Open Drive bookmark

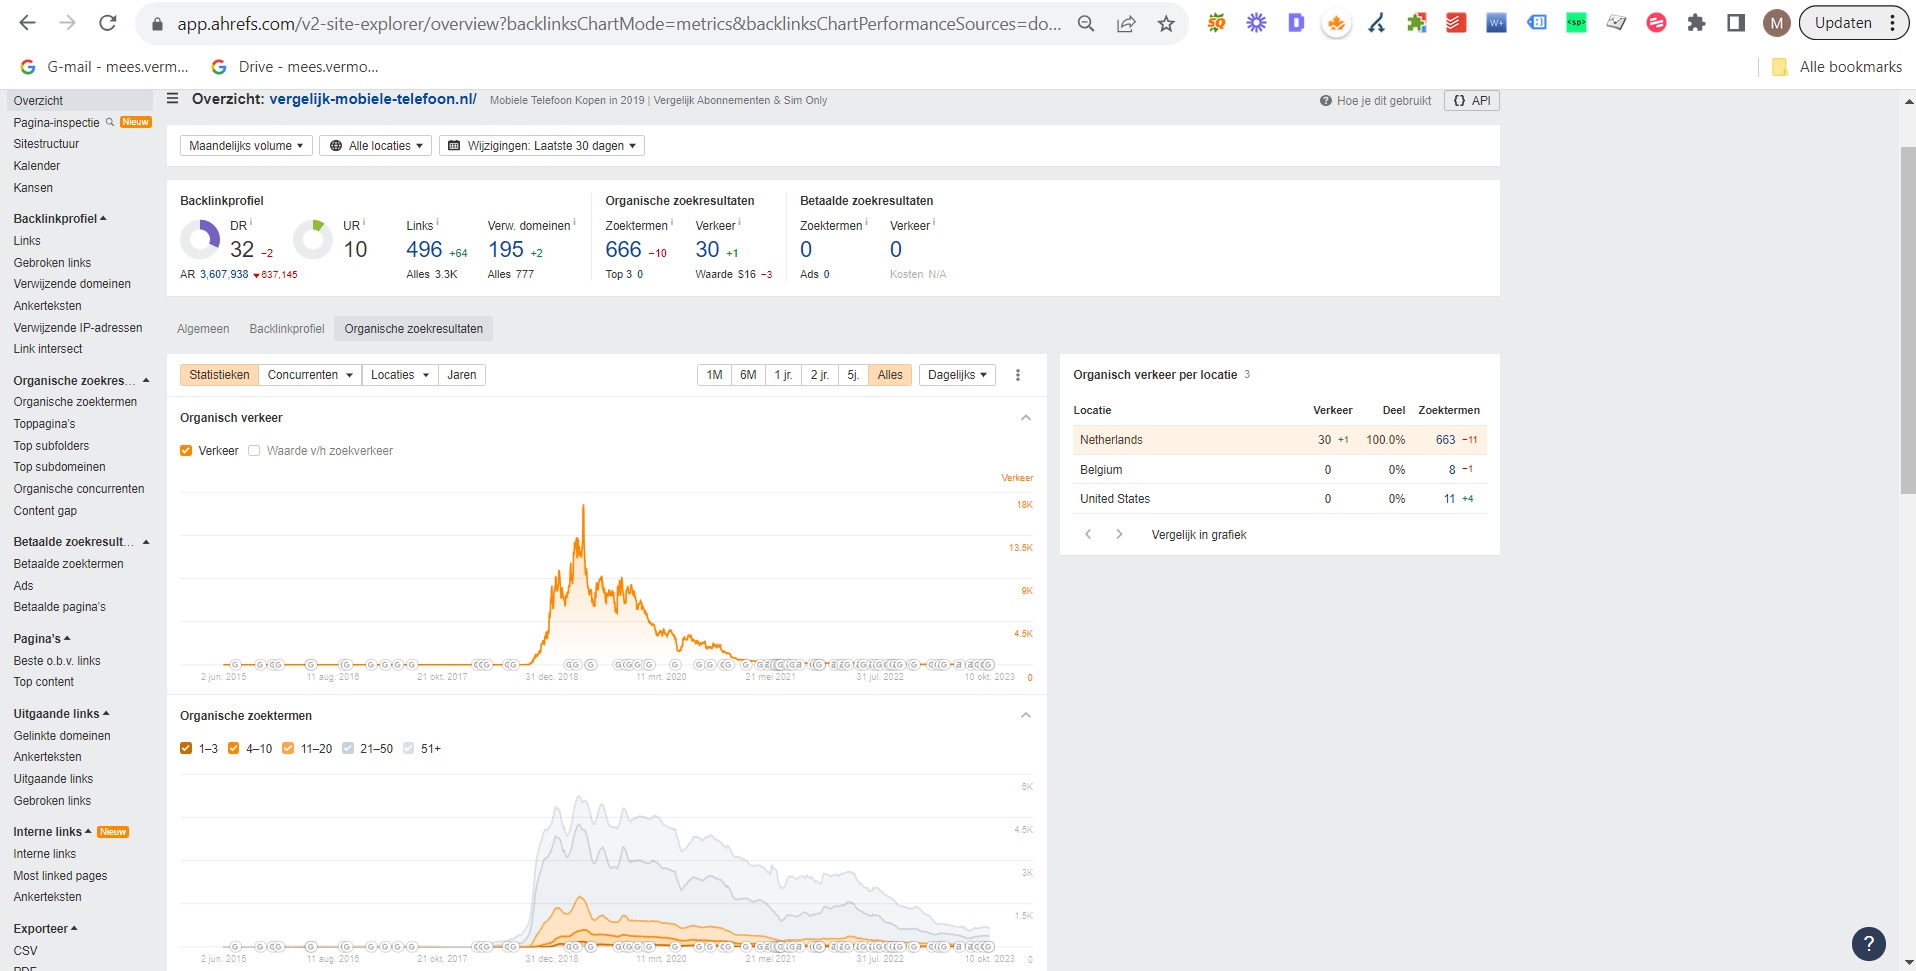(295, 67)
